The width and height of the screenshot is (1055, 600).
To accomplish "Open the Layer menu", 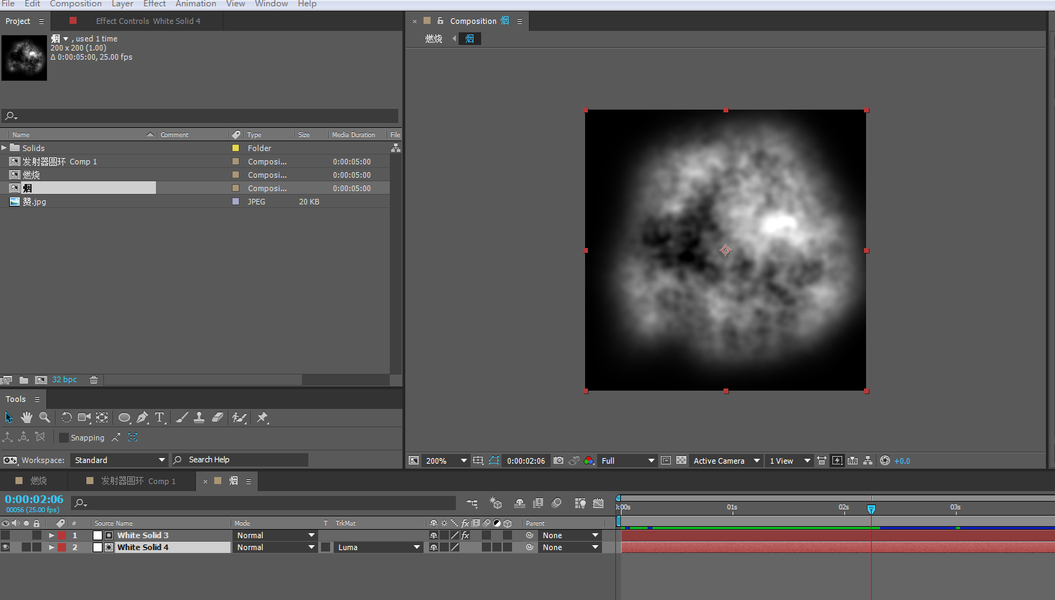I will point(122,4).
